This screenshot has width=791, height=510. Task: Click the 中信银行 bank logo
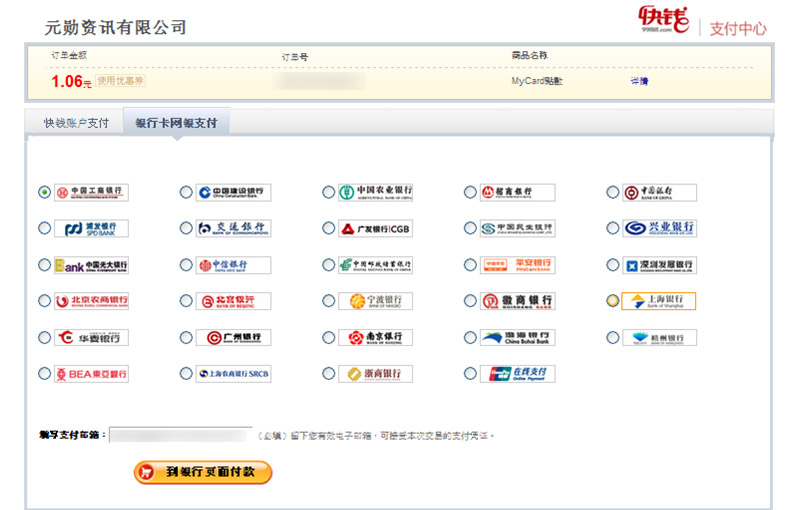click(x=234, y=265)
